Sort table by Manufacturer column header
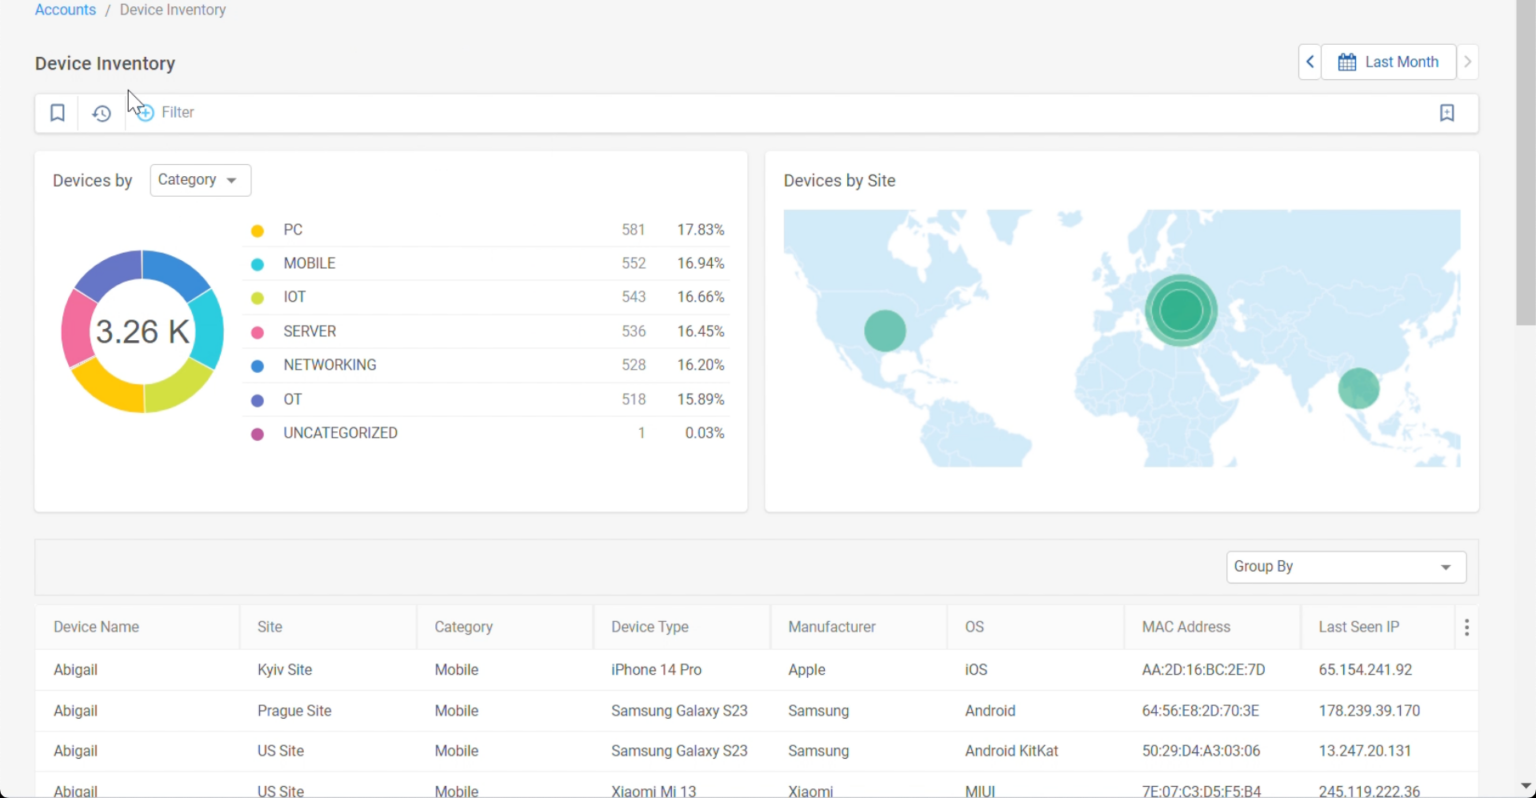This screenshot has height=798, width=1536. point(831,627)
